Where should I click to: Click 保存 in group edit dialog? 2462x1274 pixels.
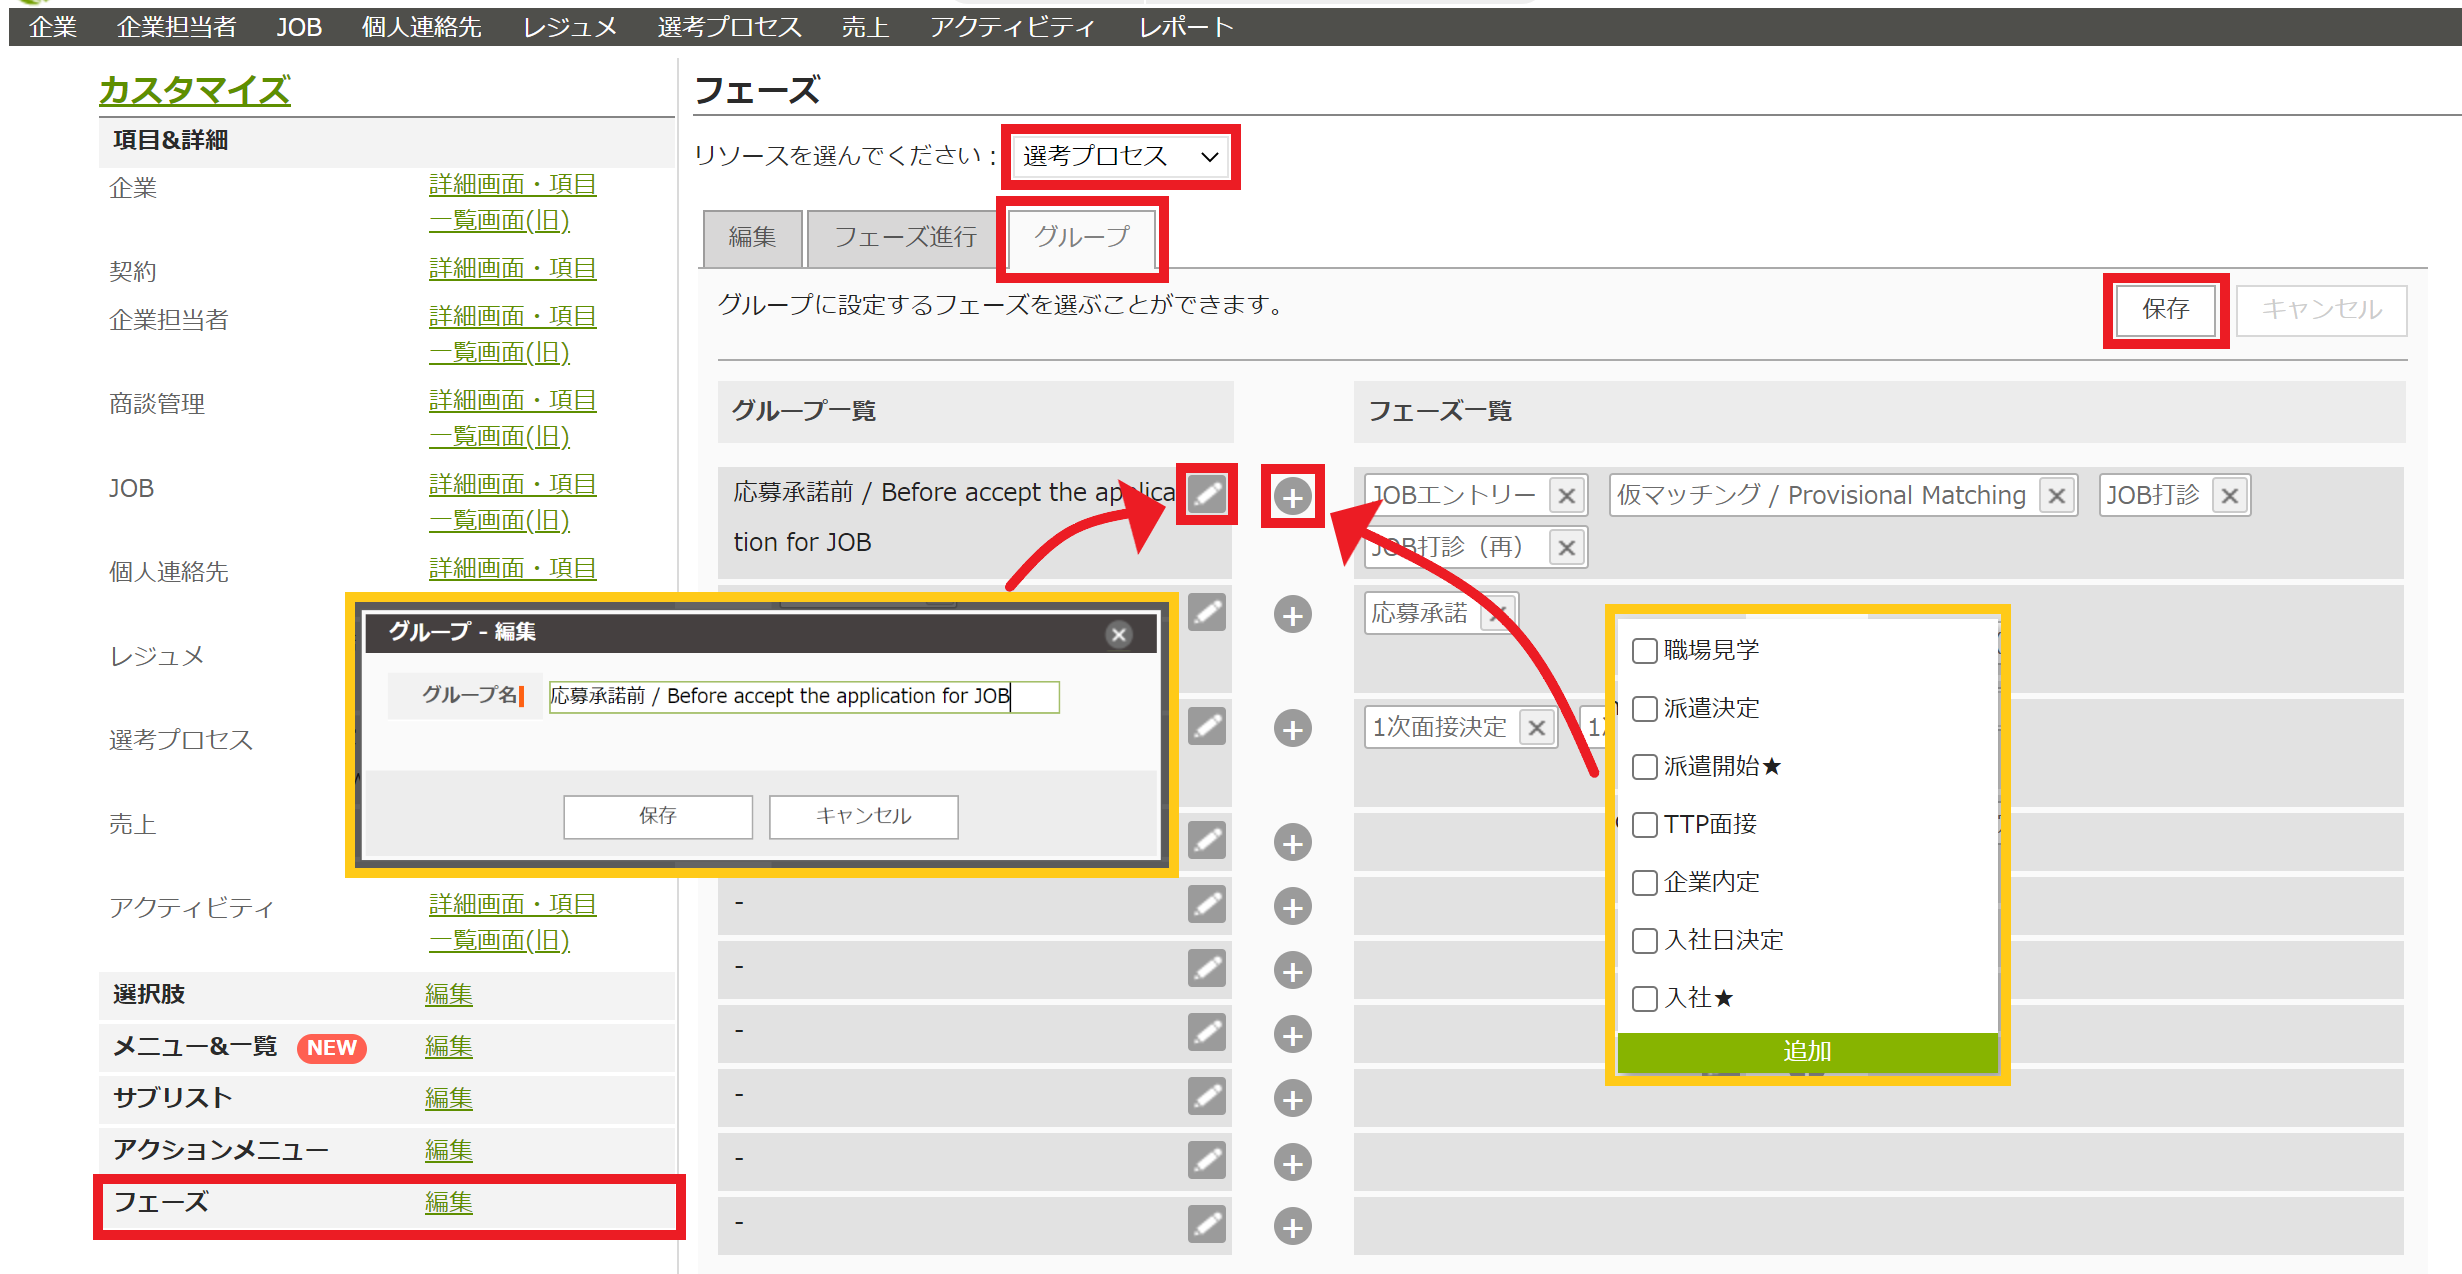tap(657, 816)
